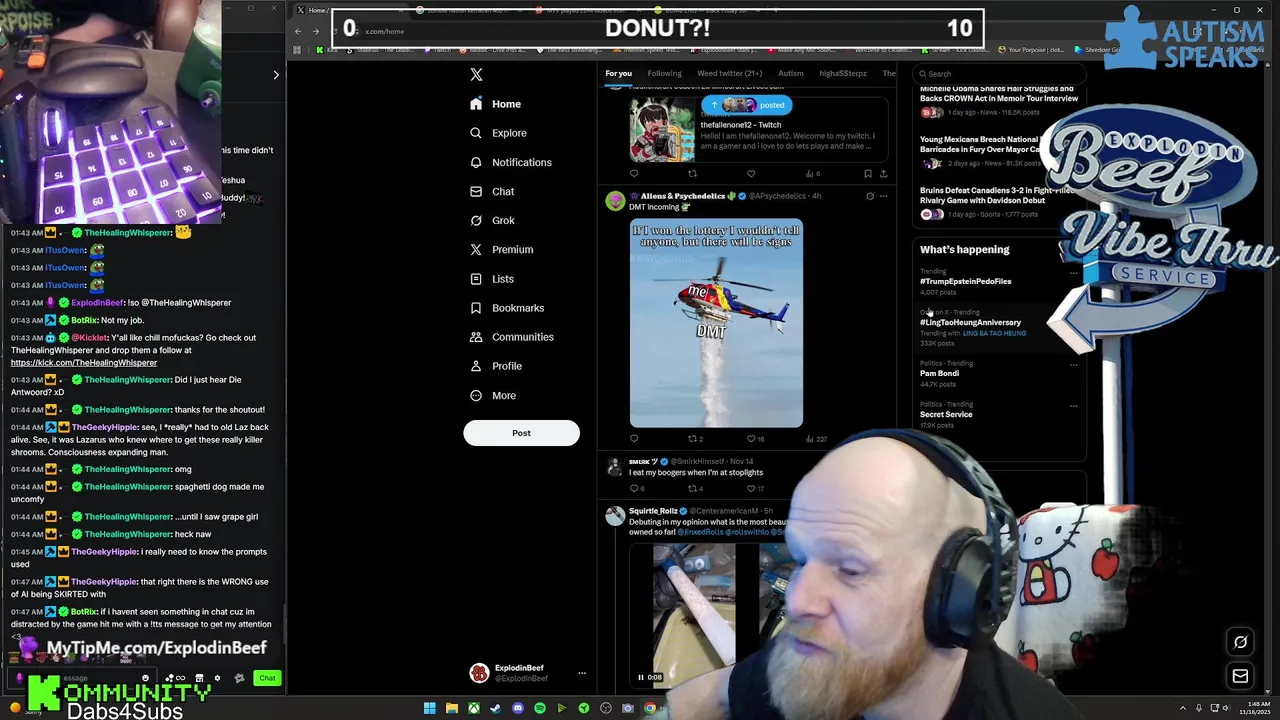Click green Chat send button in Kick chat
The height and width of the screenshot is (720, 1280).
point(267,678)
